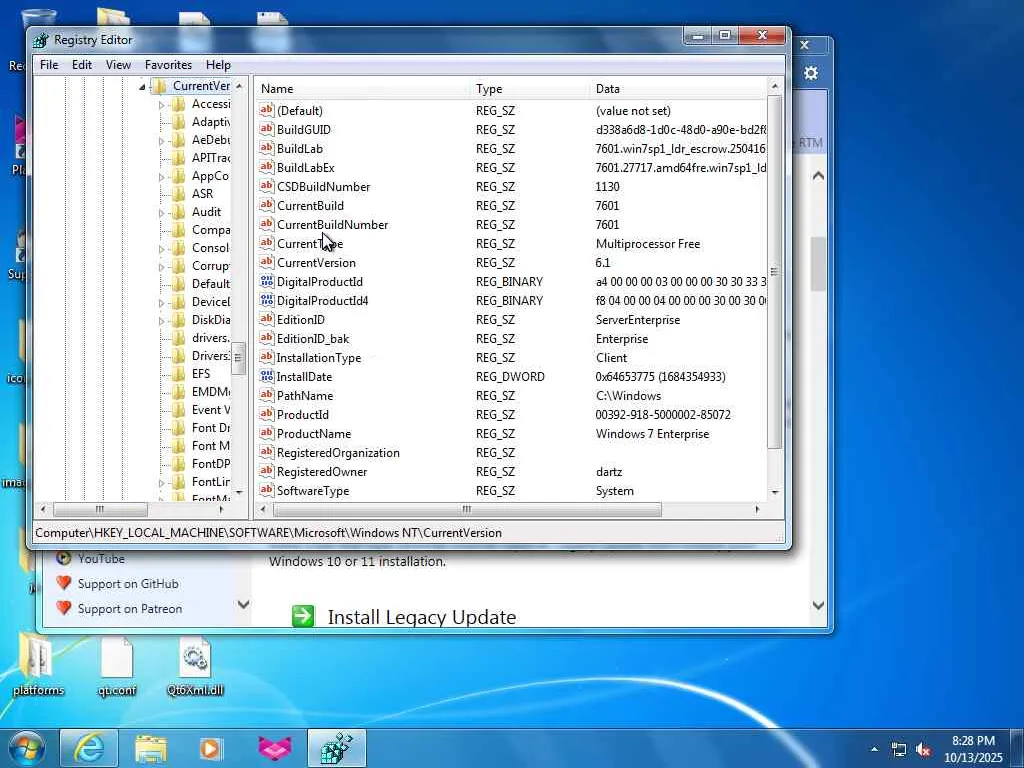Open the Edit menu
1024x768 pixels.
[82, 65]
